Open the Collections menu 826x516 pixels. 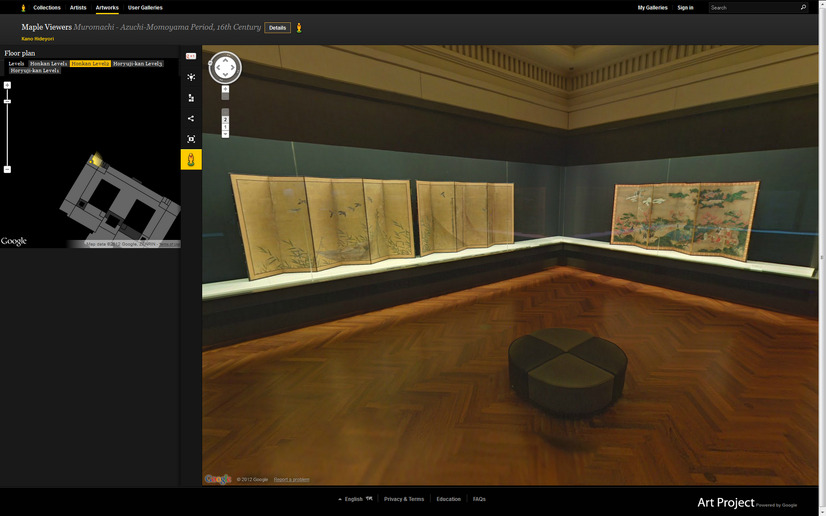[x=47, y=8]
